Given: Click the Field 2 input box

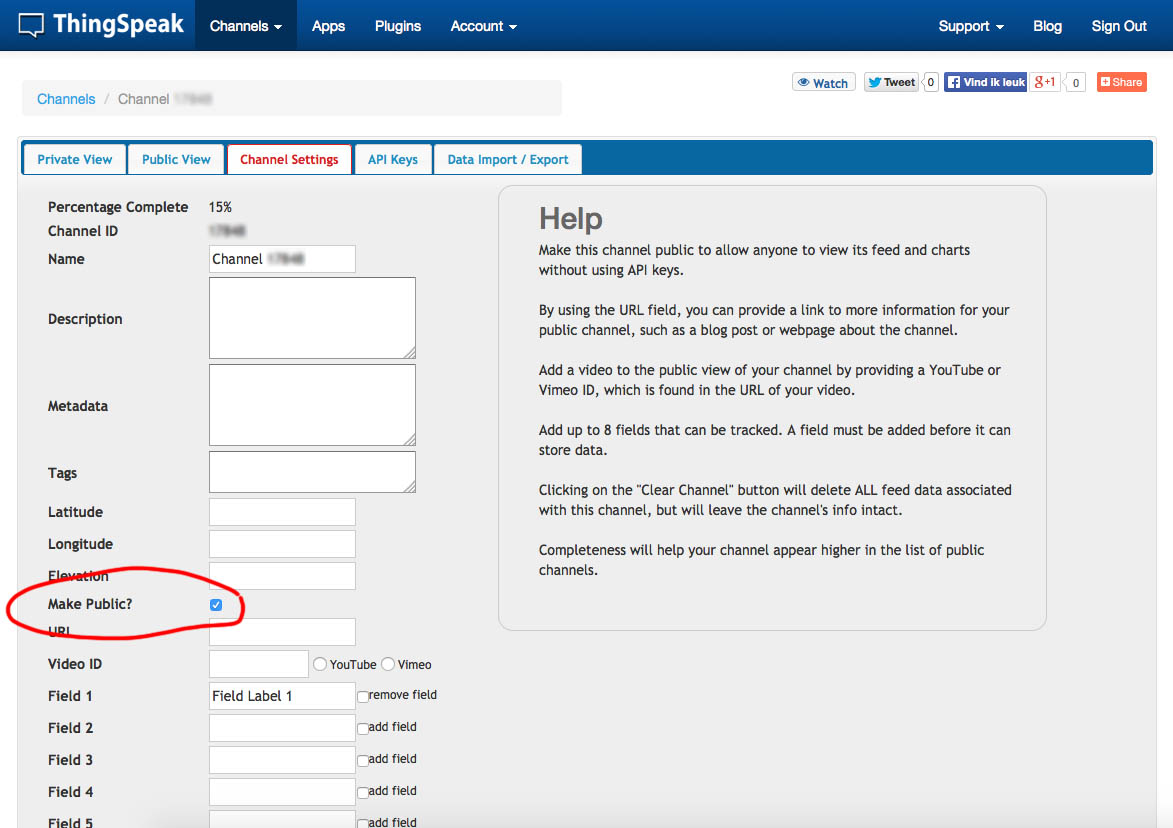Looking at the screenshot, I should [282, 728].
